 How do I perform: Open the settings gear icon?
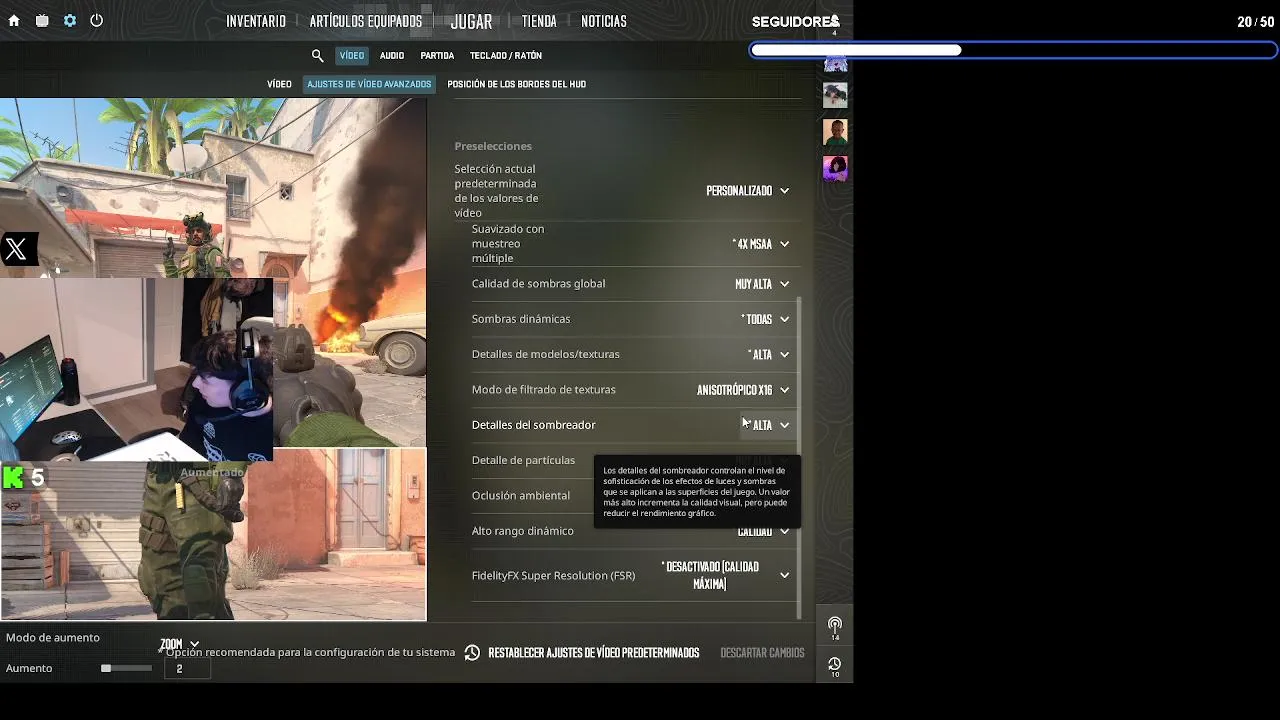[69, 20]
